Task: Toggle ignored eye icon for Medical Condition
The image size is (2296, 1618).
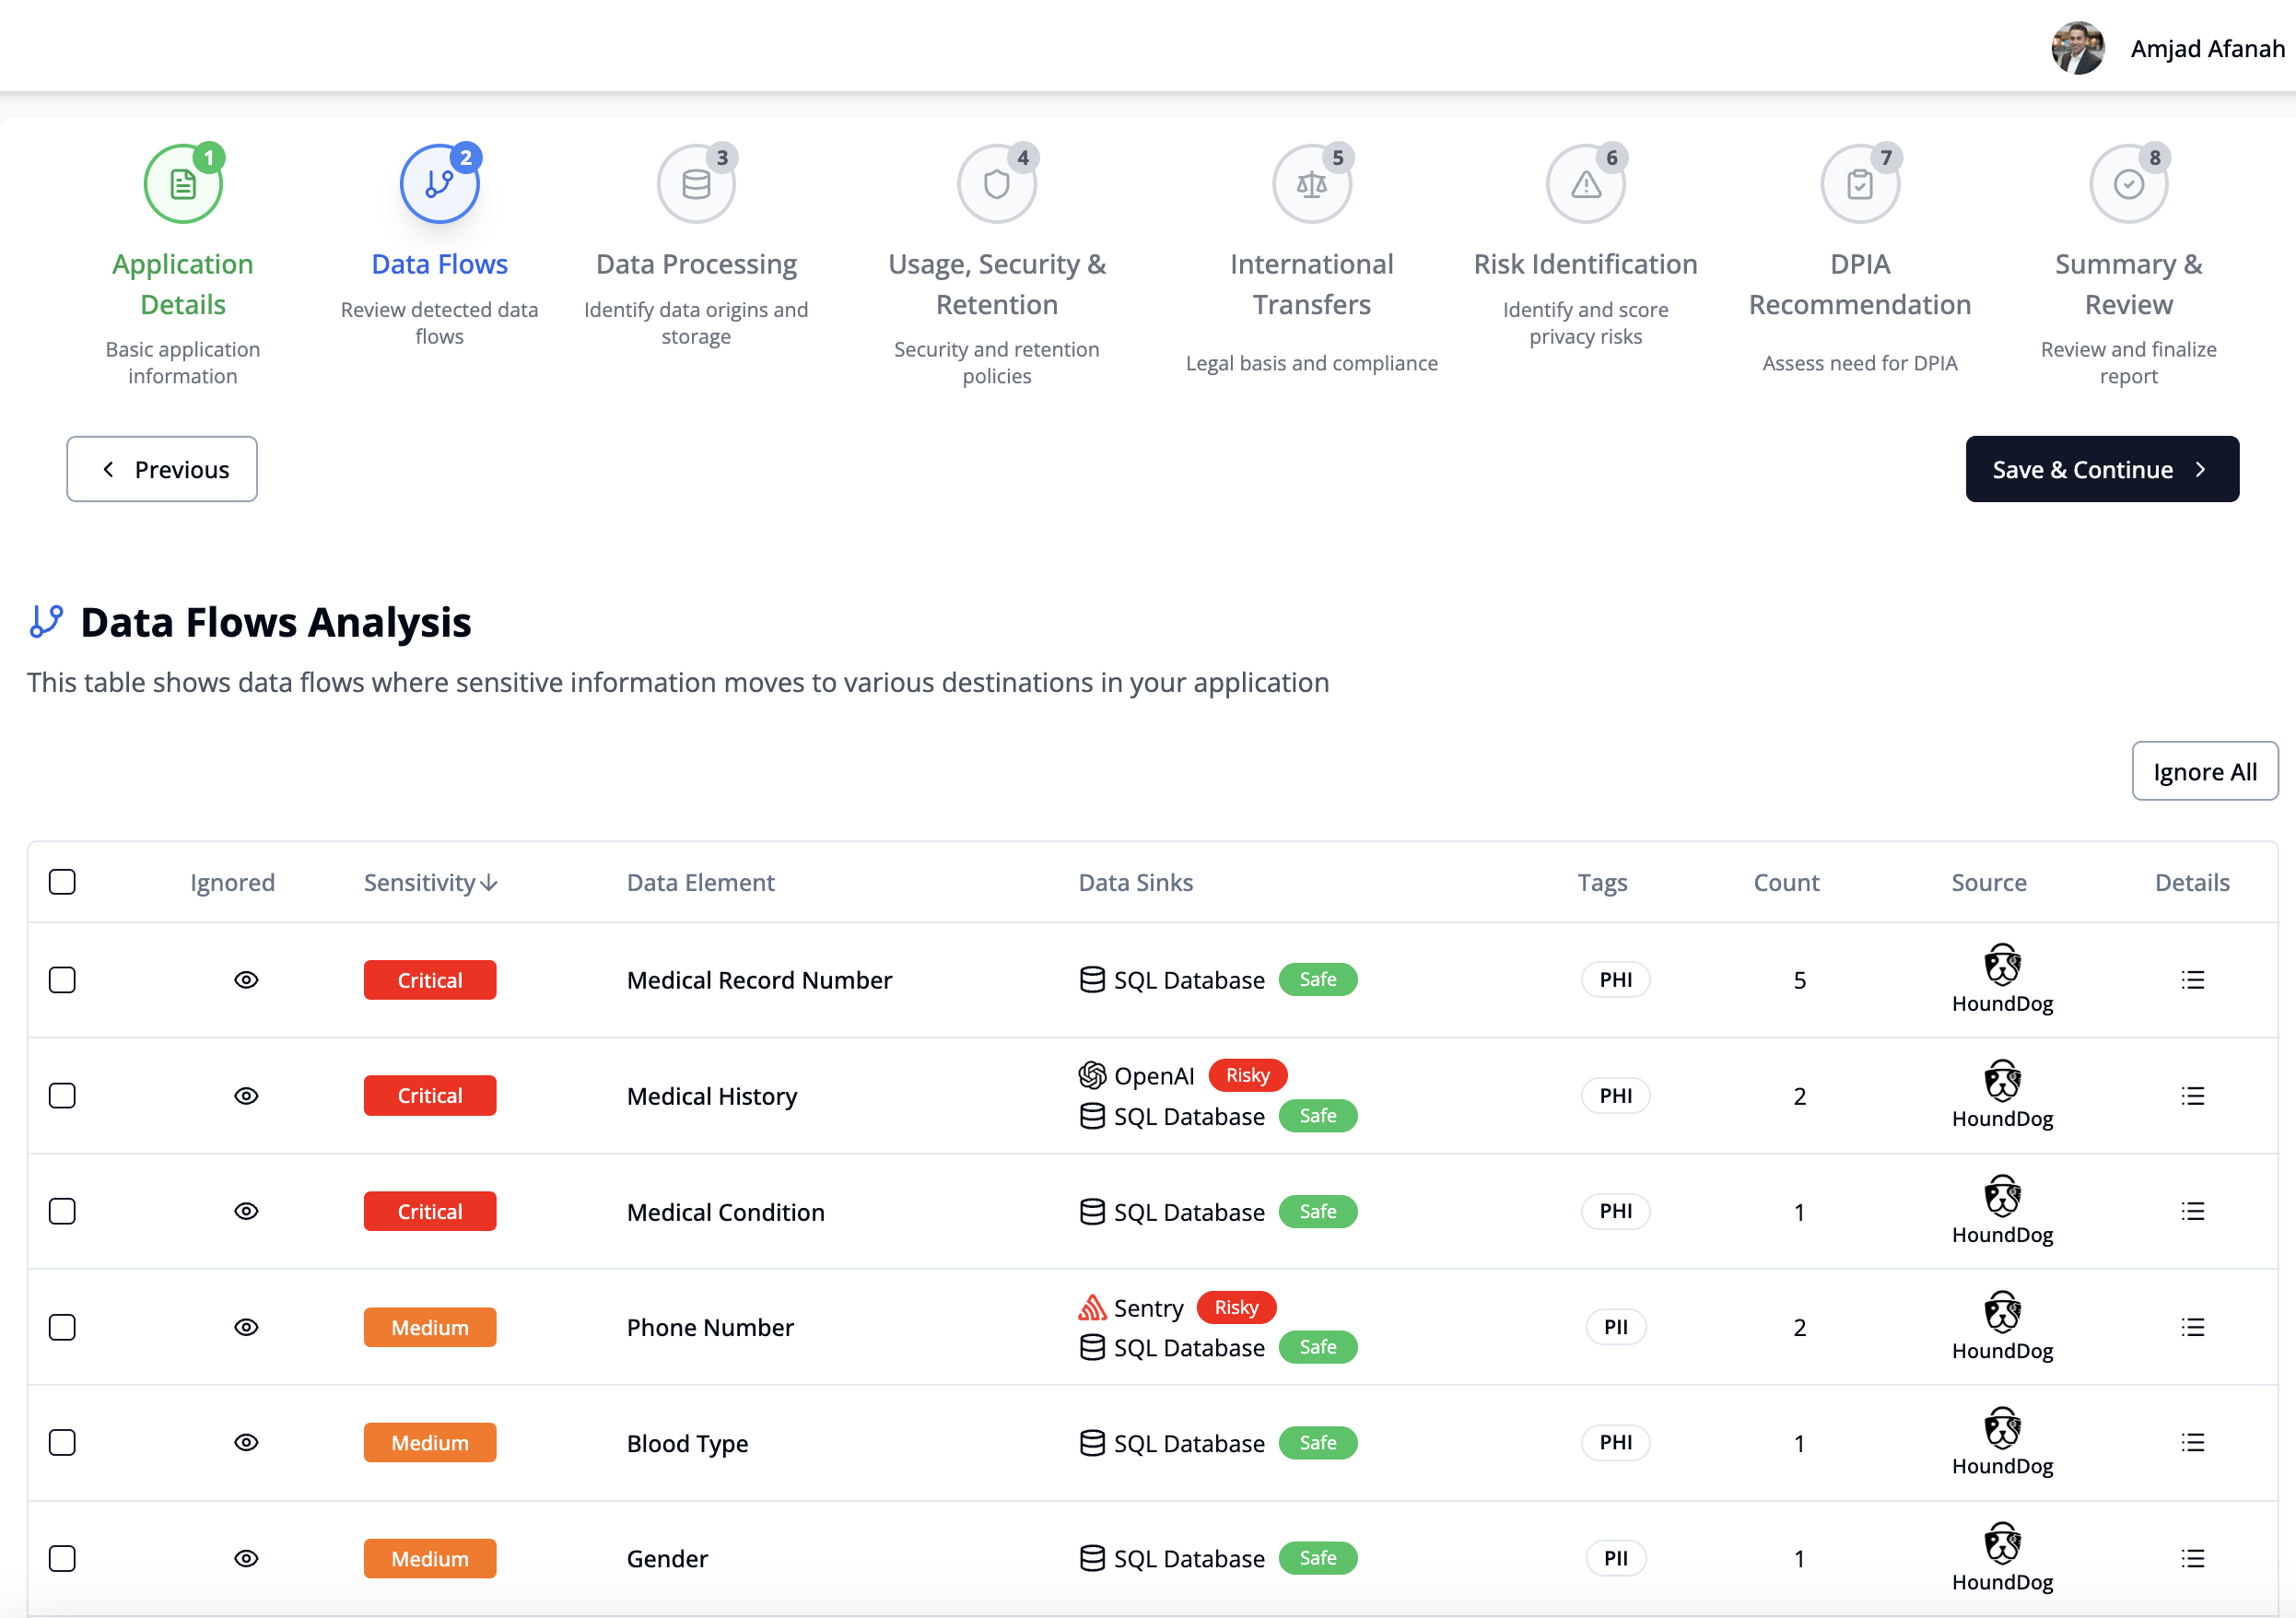Action: pos(246,1211)
